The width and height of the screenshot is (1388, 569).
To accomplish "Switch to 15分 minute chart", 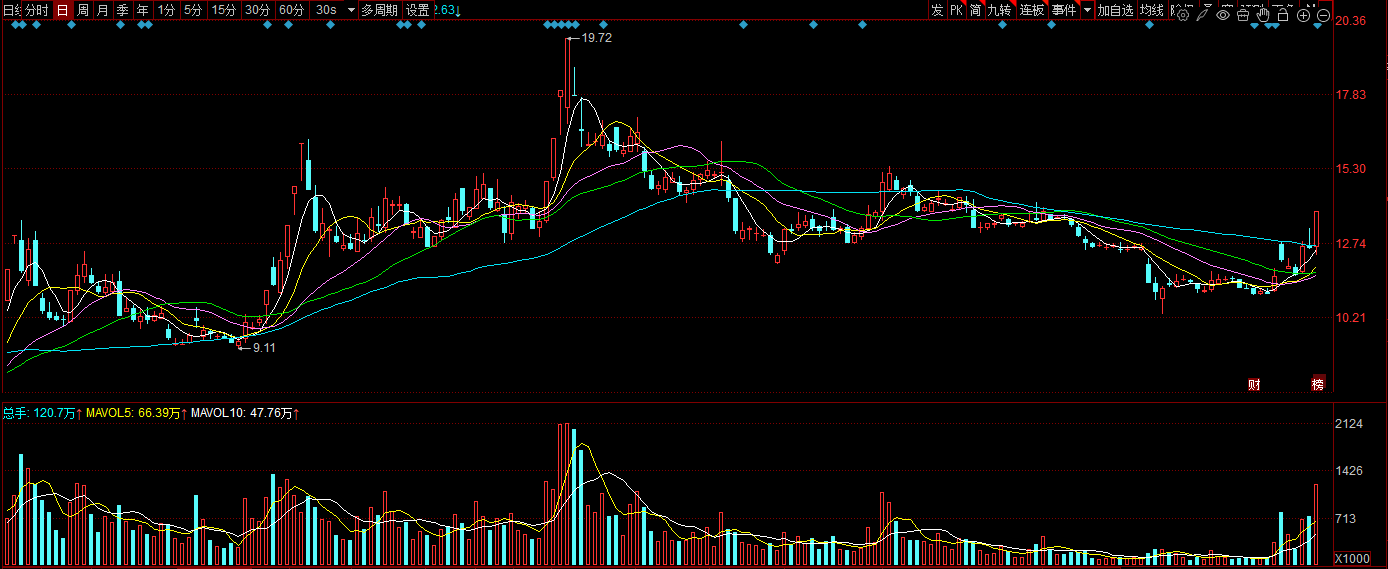I will tap(223, 10).
